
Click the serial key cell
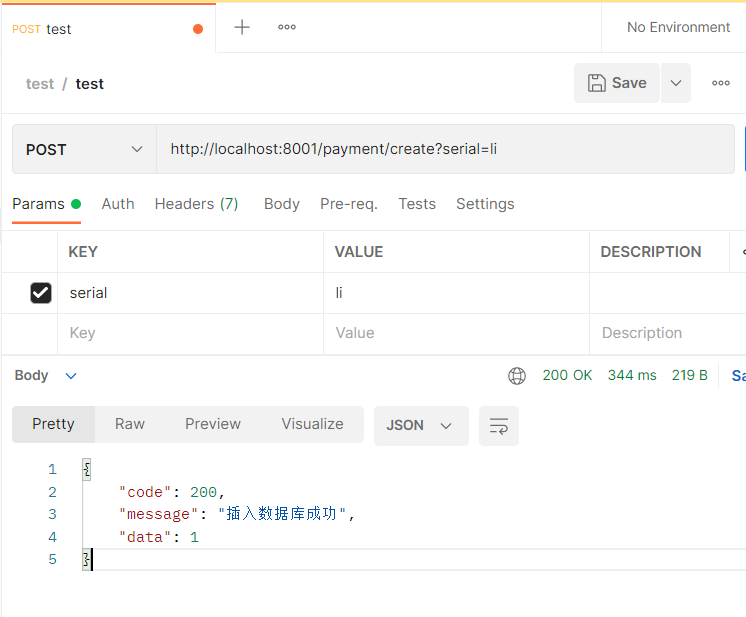coord(190,293)
